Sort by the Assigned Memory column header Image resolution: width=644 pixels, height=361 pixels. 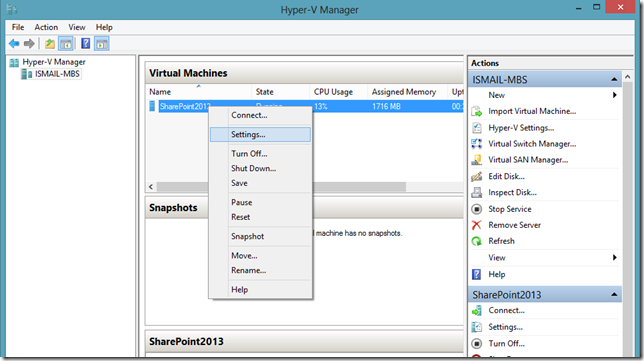[x=408, y=92]
